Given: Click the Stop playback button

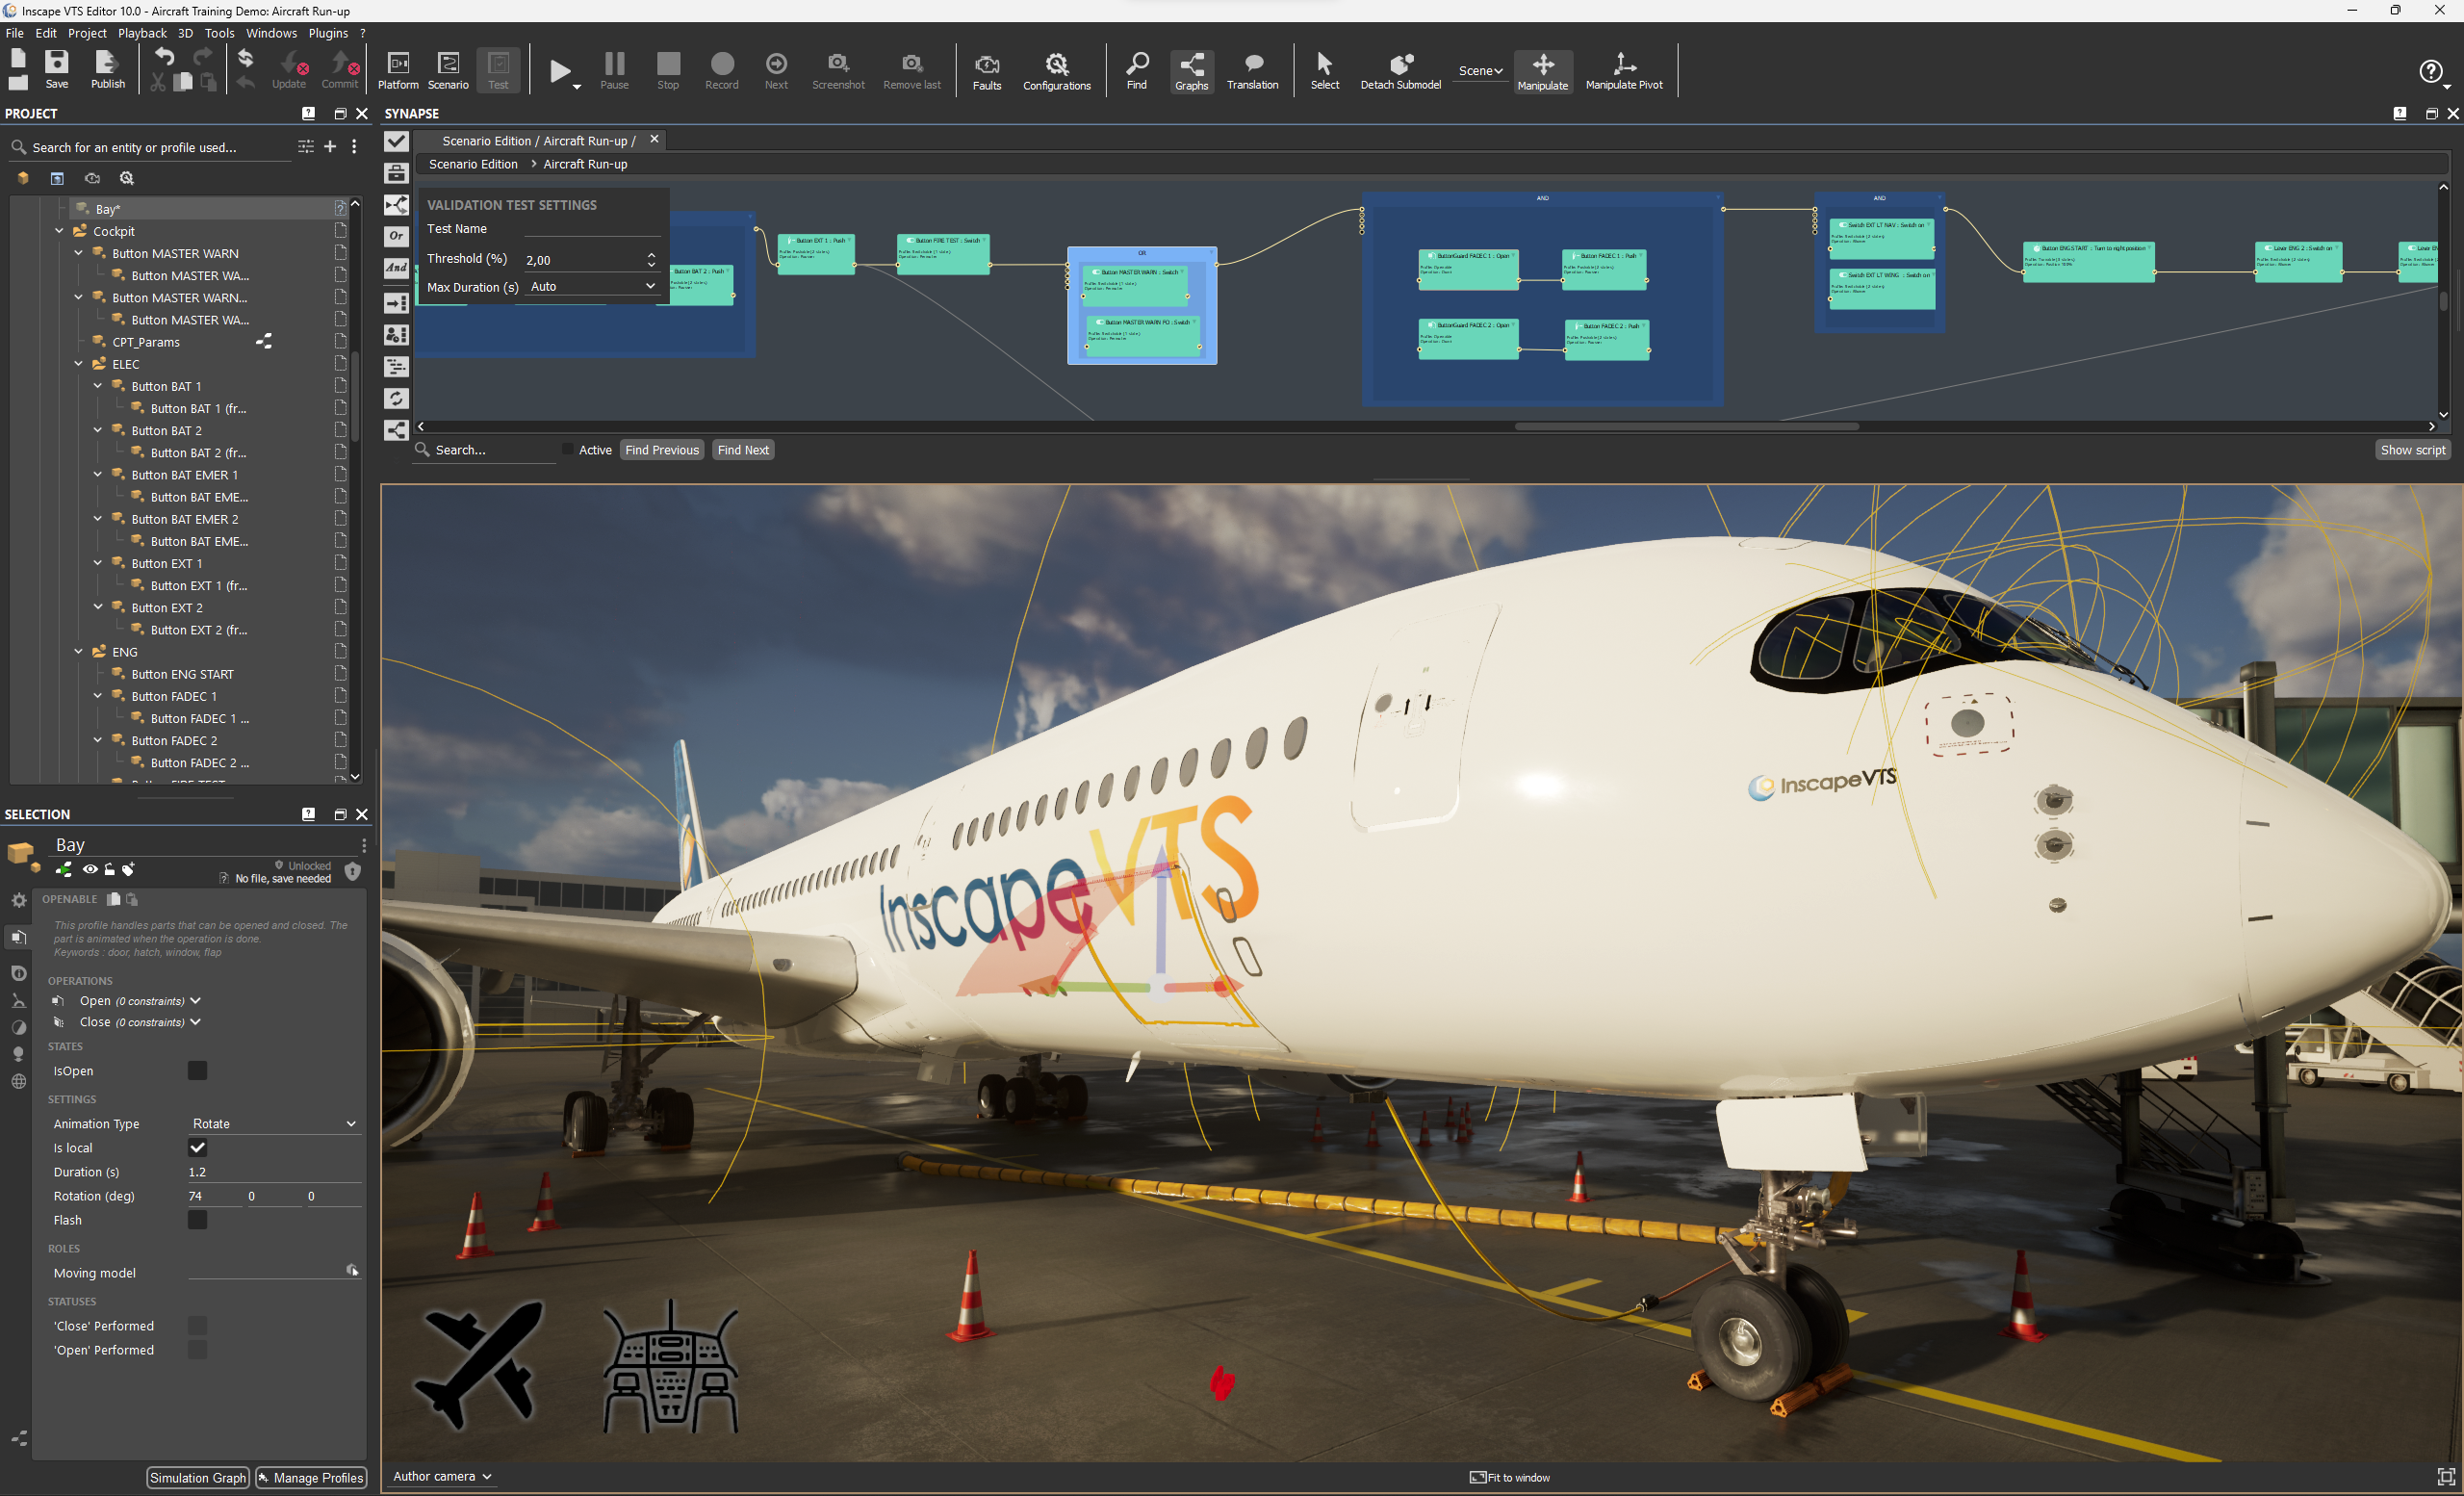Looking at the screenshot, I should (x=668, y=70).
